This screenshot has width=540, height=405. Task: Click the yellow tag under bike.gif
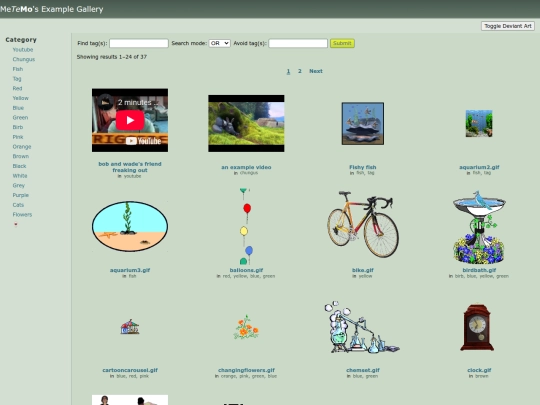pos(365,276)
